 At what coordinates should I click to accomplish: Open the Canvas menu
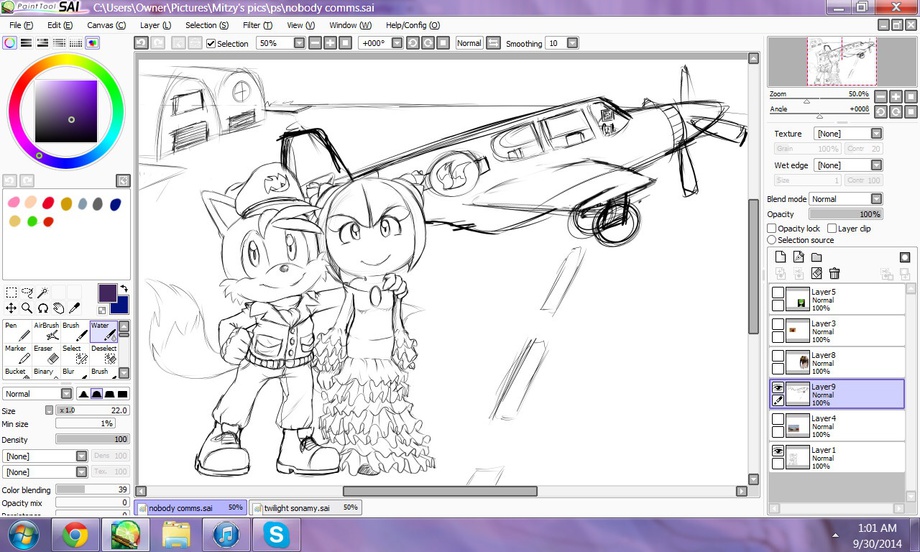(x=106, y=25)
